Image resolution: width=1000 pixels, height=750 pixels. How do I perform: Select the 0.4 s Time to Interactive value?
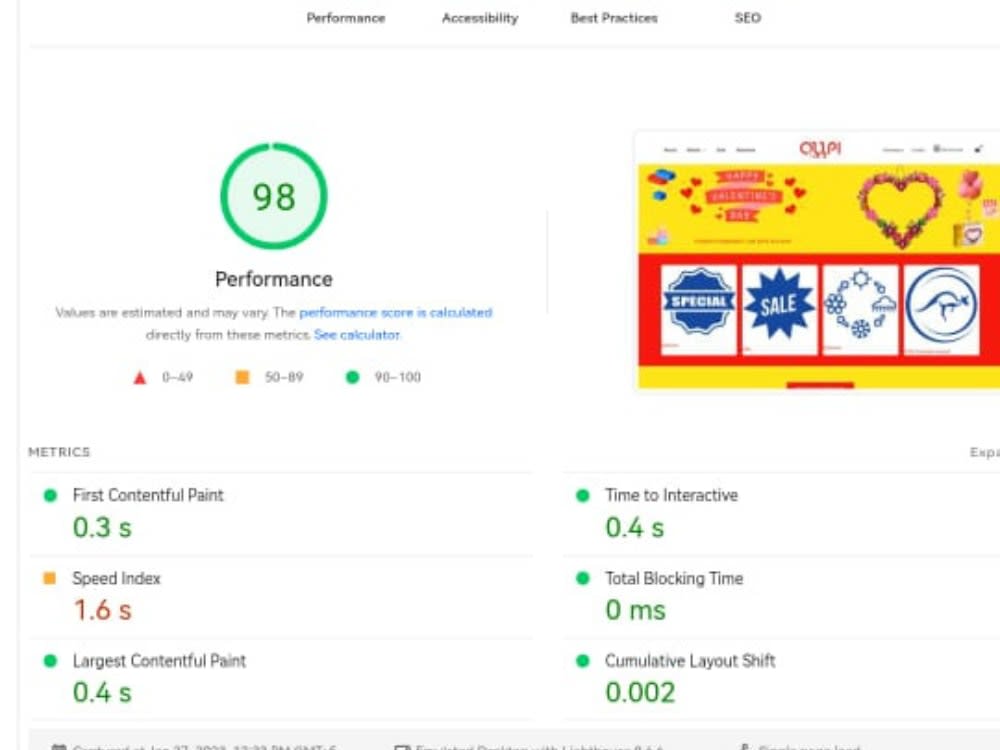(635, 527)
